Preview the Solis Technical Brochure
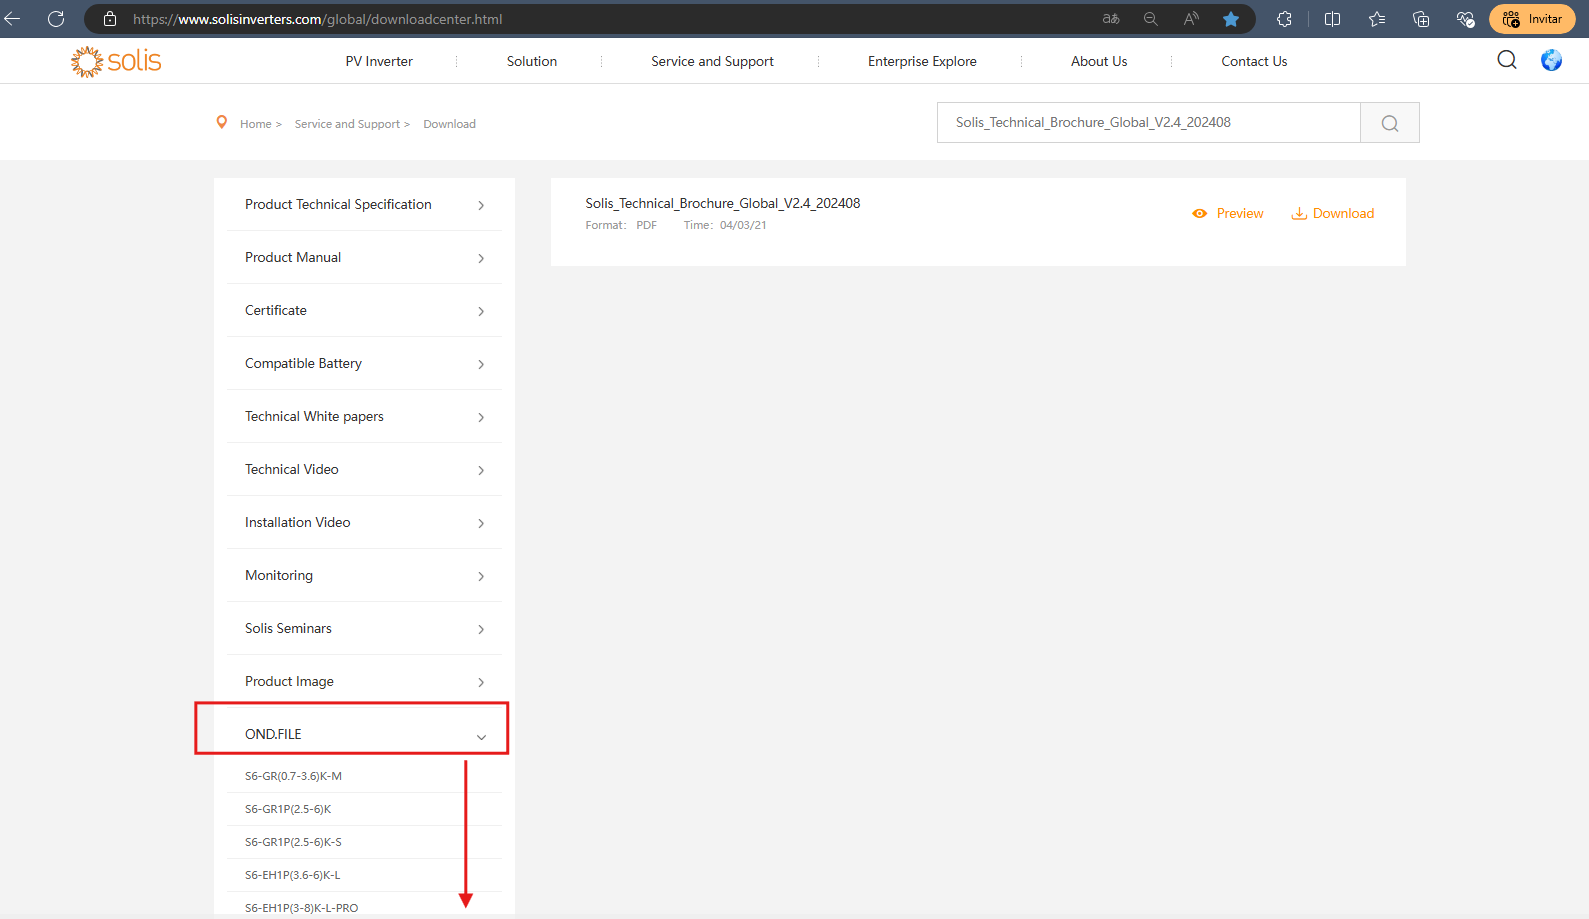This screenshot has width=1589, height=919. (x=1228, y=213)
